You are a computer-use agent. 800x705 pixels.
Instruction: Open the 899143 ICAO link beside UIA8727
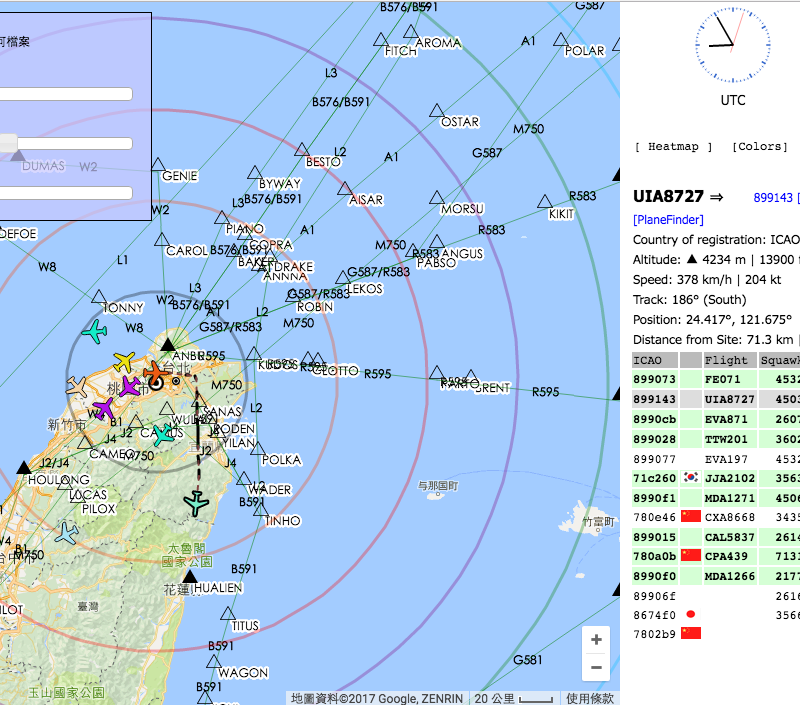[x=773, y=198]
